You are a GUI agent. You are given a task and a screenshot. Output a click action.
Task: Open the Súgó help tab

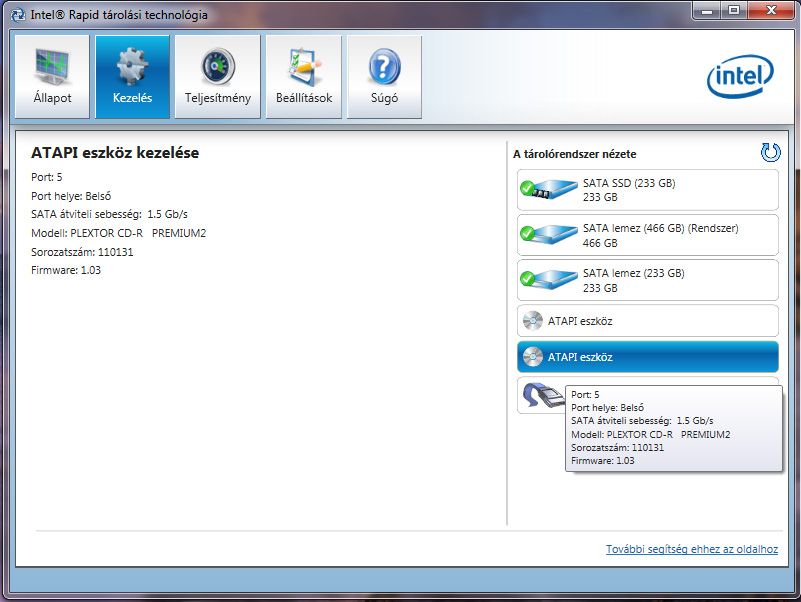384,77
